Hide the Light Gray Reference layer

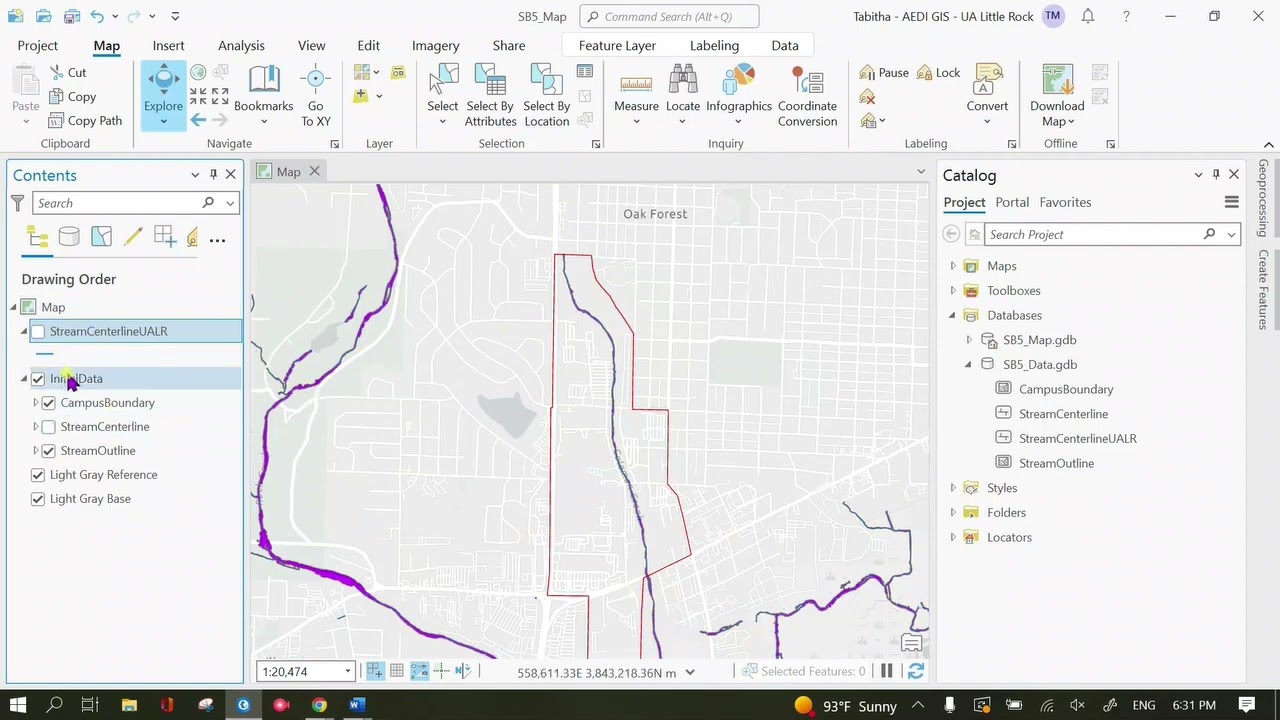[38, 475]
